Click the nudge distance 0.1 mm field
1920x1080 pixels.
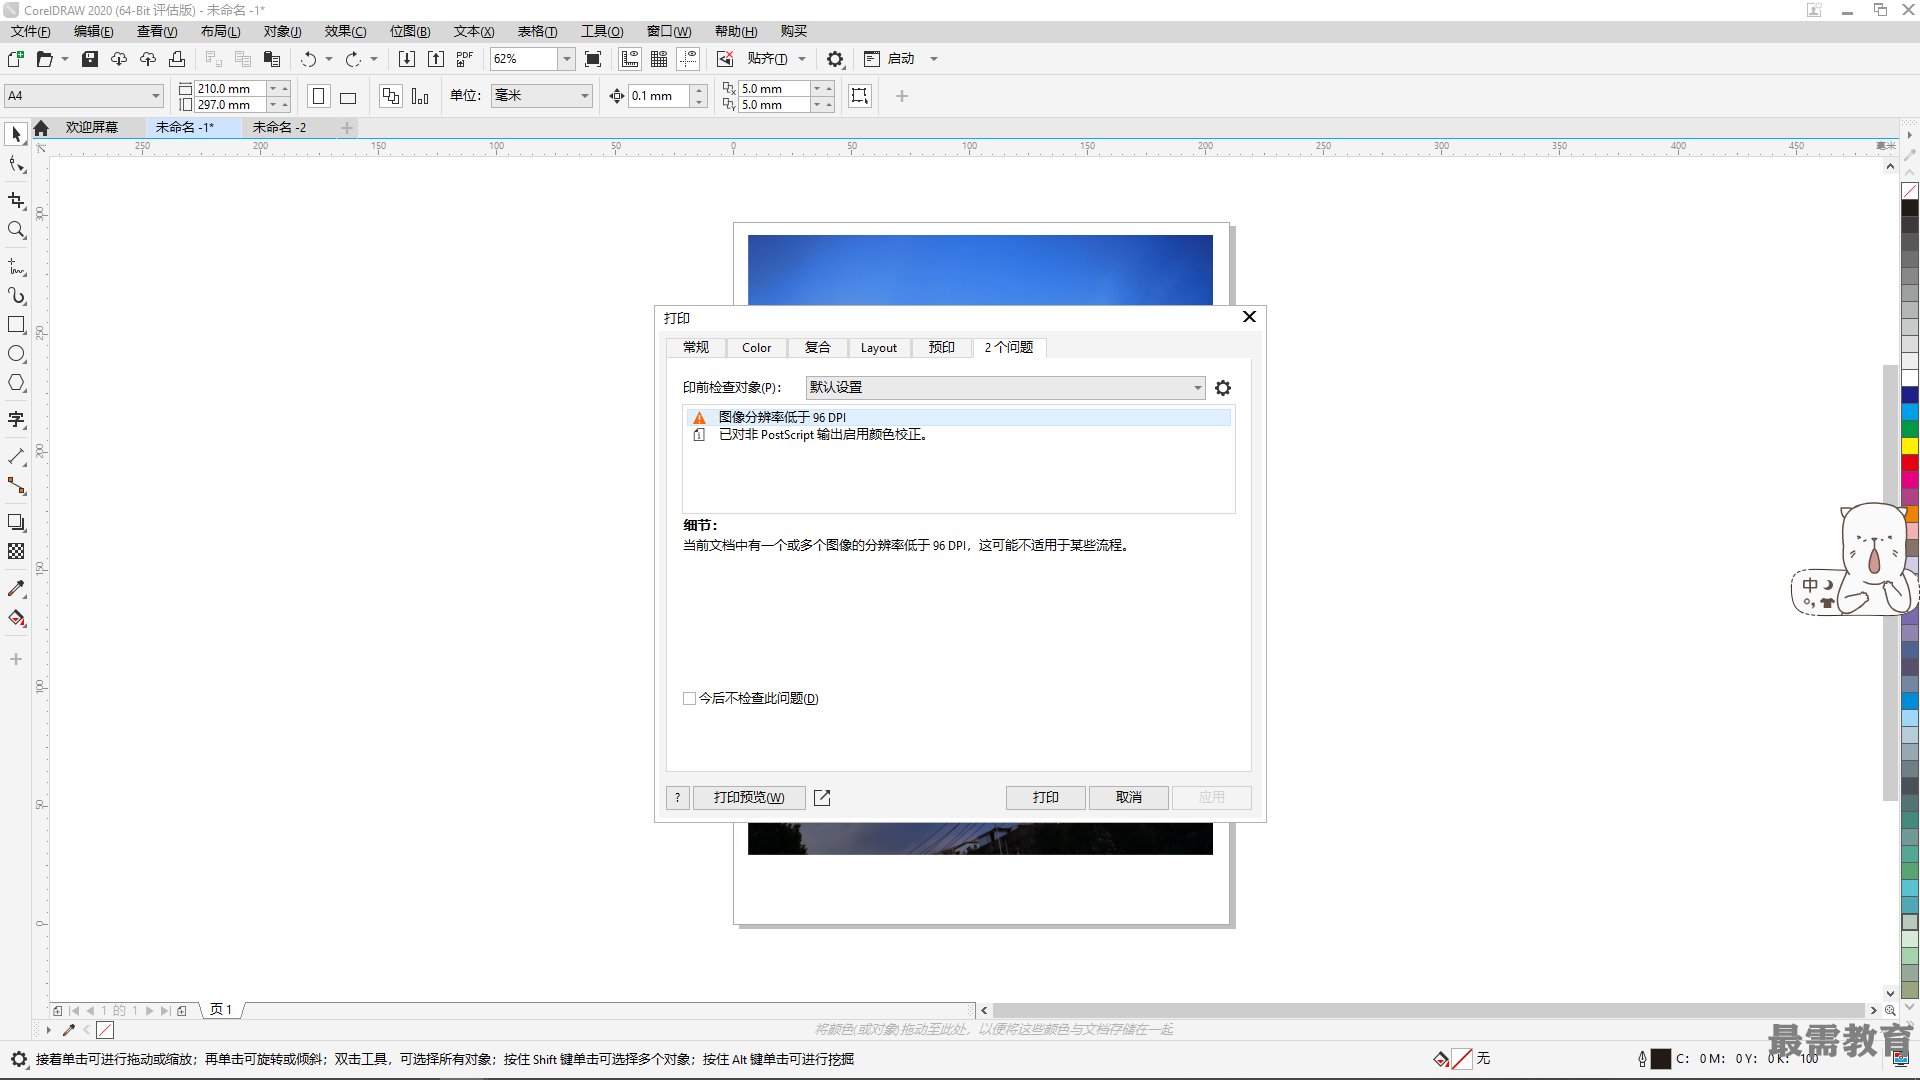point(659,96)
